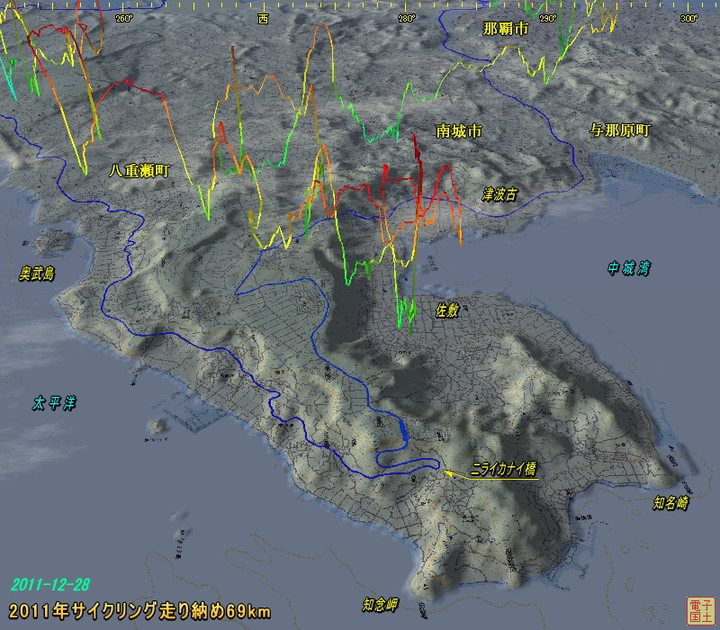Click the 知念岬 cape label
This screenshot has height=630, width=720.
tap(380, 604)
